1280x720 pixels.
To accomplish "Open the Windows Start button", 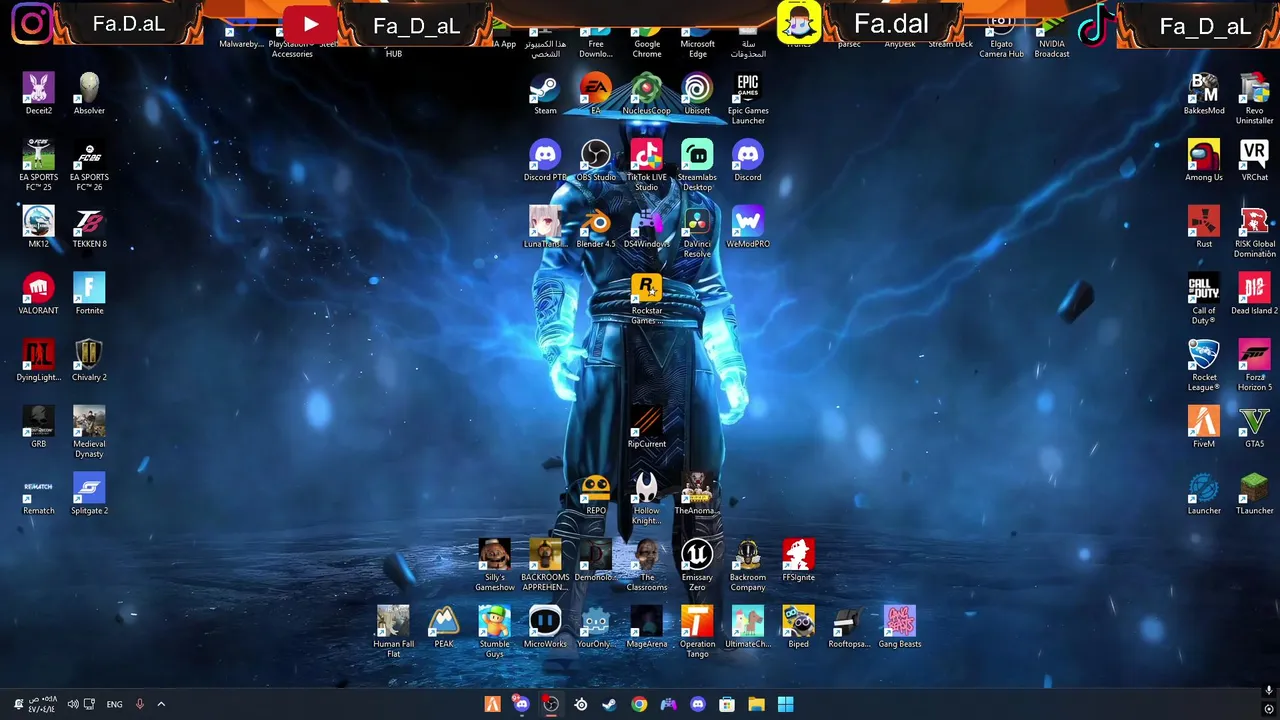I will click(786, 704).
